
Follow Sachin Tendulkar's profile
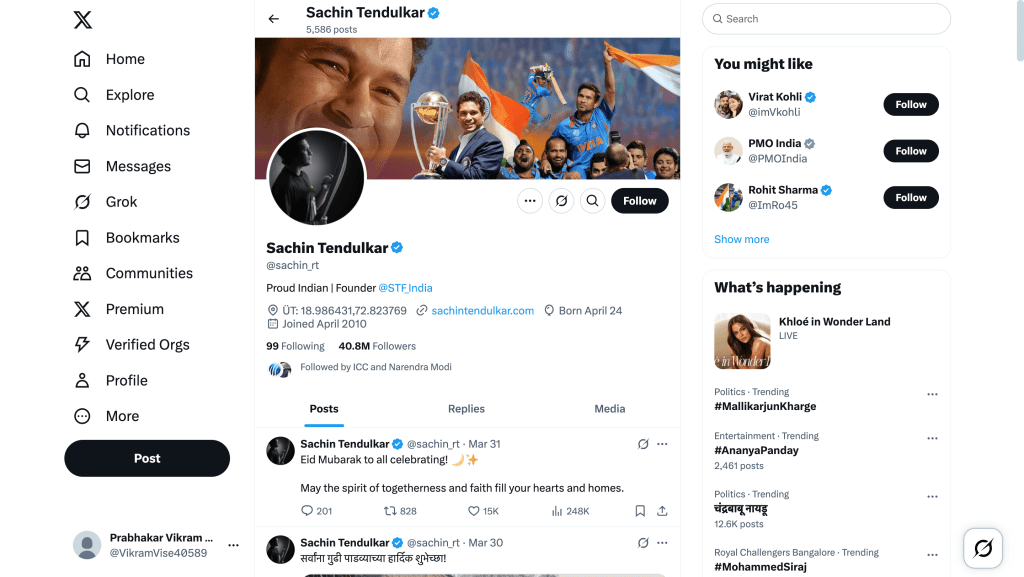click(640, 201)
